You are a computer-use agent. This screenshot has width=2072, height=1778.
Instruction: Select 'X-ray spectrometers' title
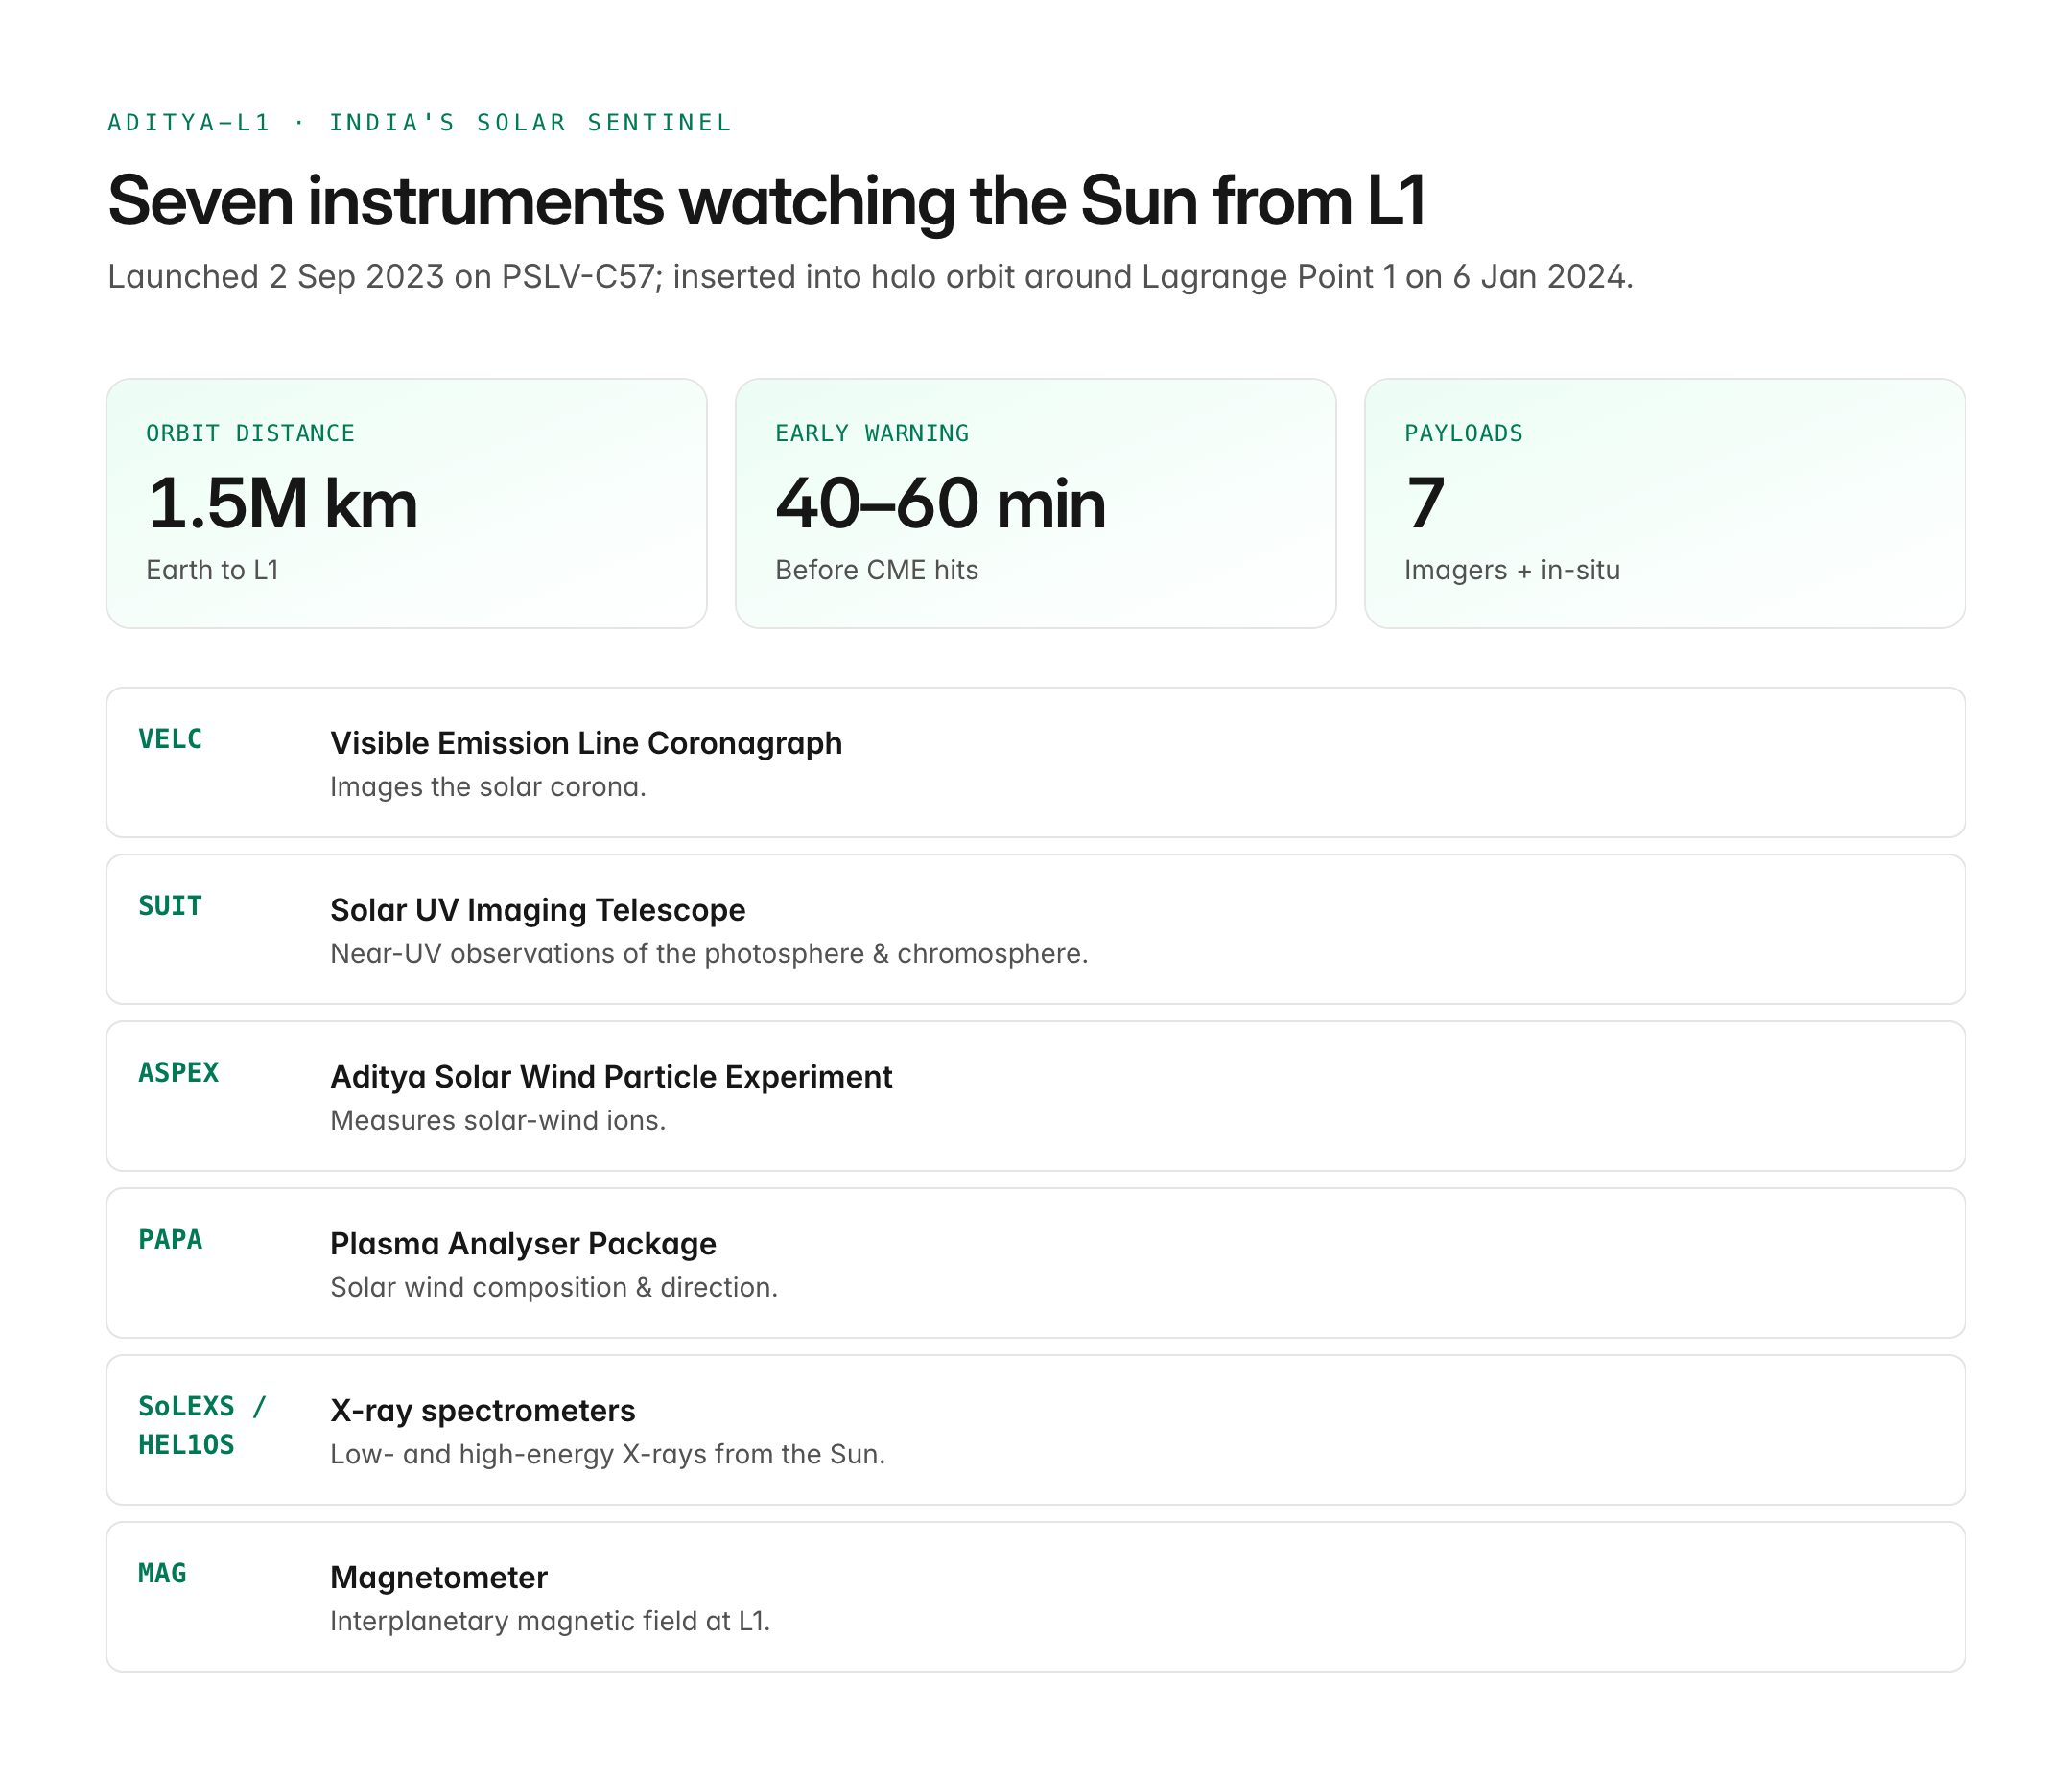(x=483, y=1411)
